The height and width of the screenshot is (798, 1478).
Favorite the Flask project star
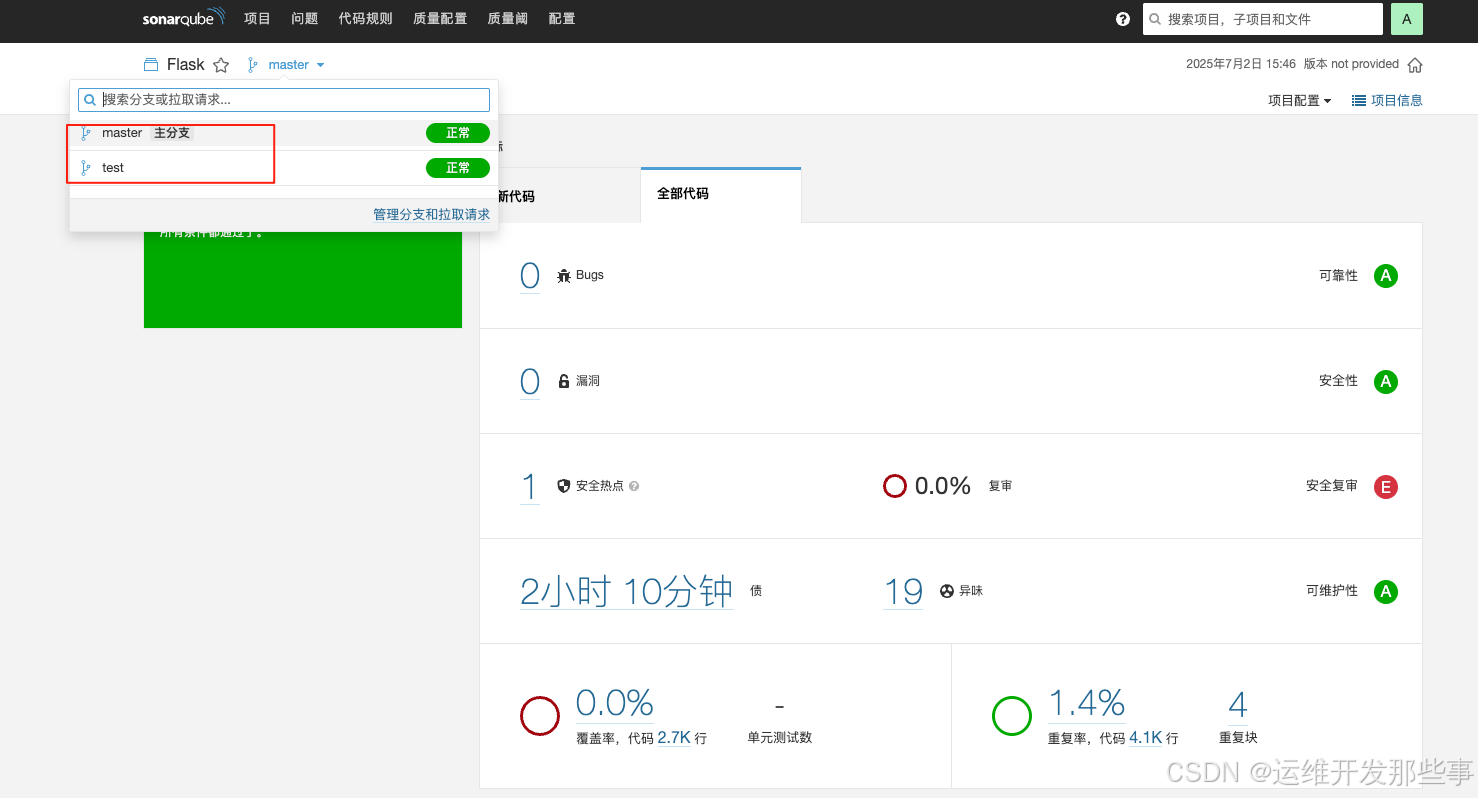click(x=221, y=65)
